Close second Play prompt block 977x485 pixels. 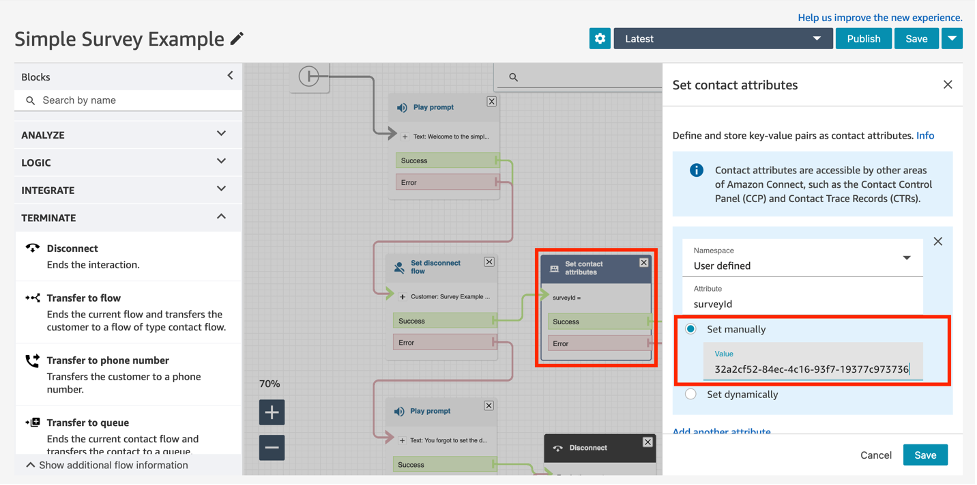(490, 406)
